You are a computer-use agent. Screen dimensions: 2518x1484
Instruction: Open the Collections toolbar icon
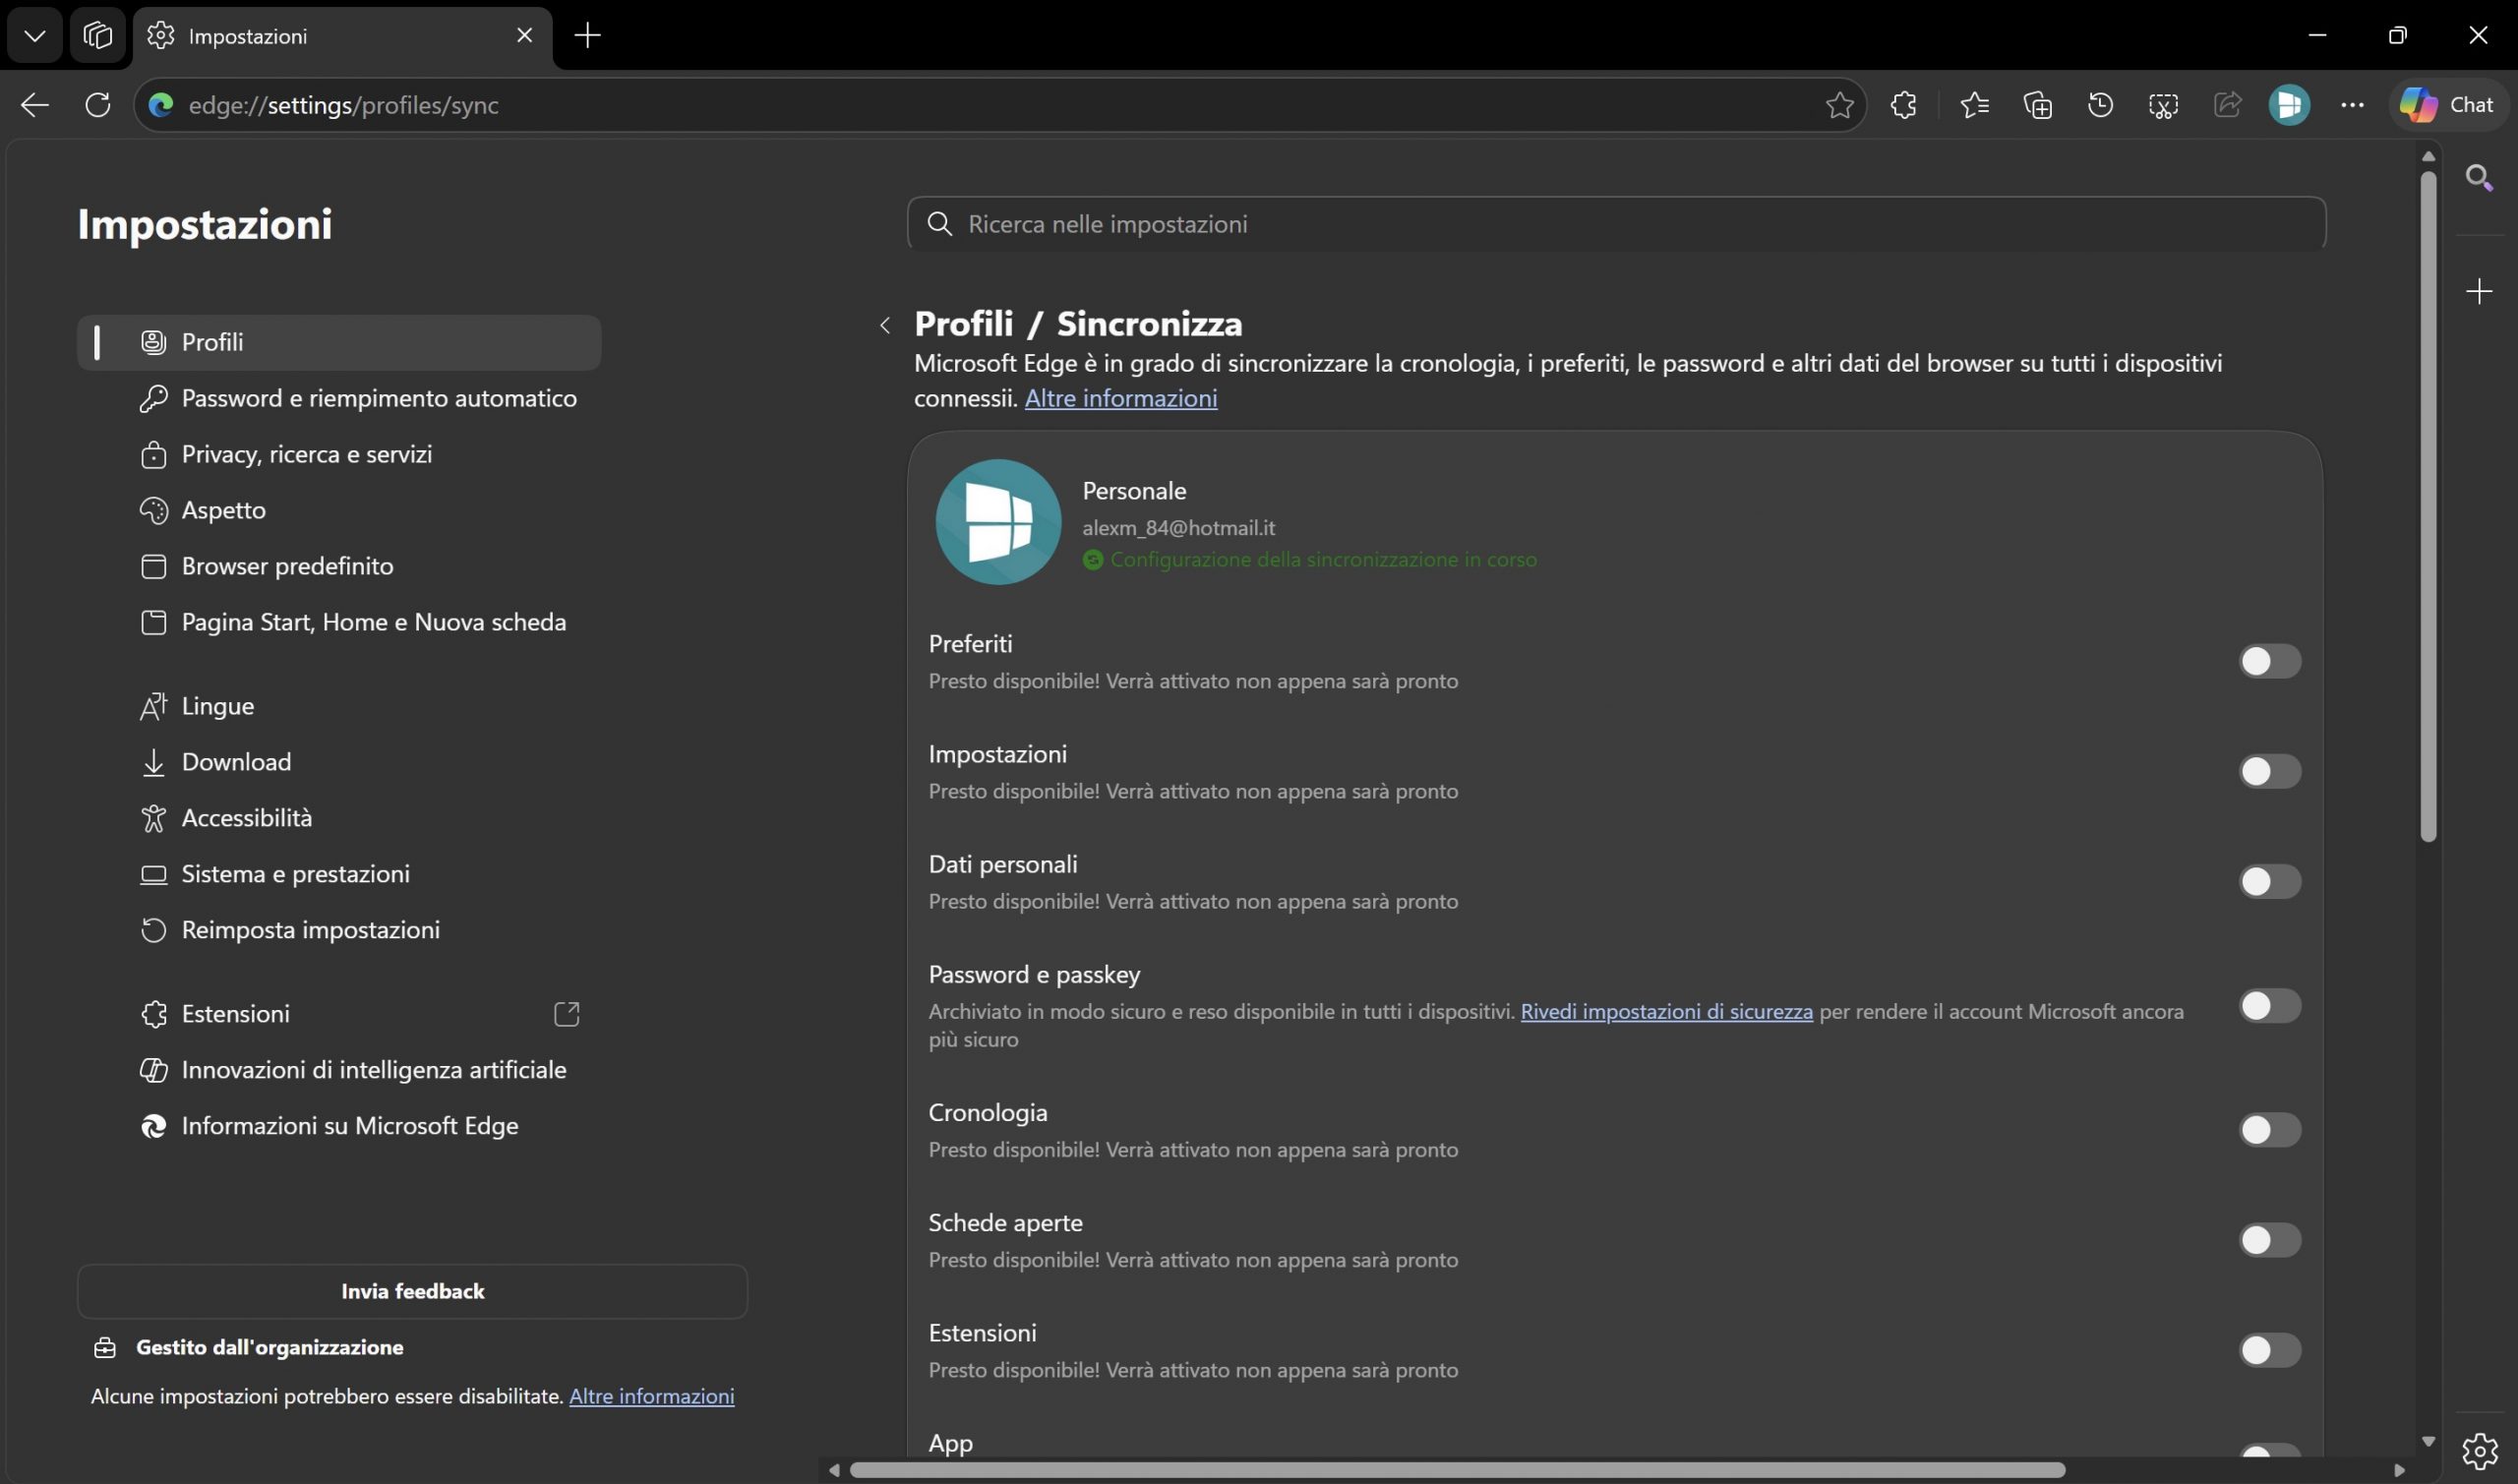2037,105
